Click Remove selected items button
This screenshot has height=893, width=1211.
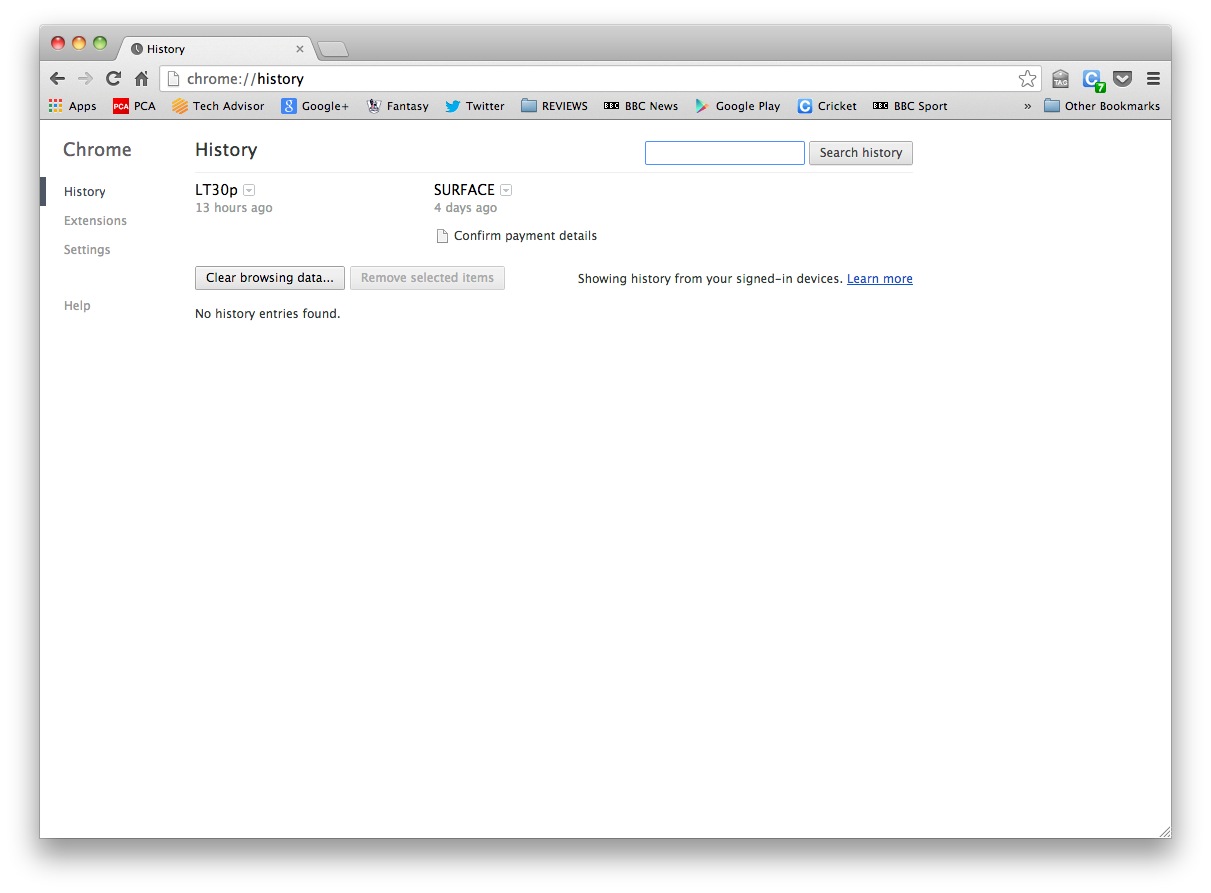pos(427,278)
